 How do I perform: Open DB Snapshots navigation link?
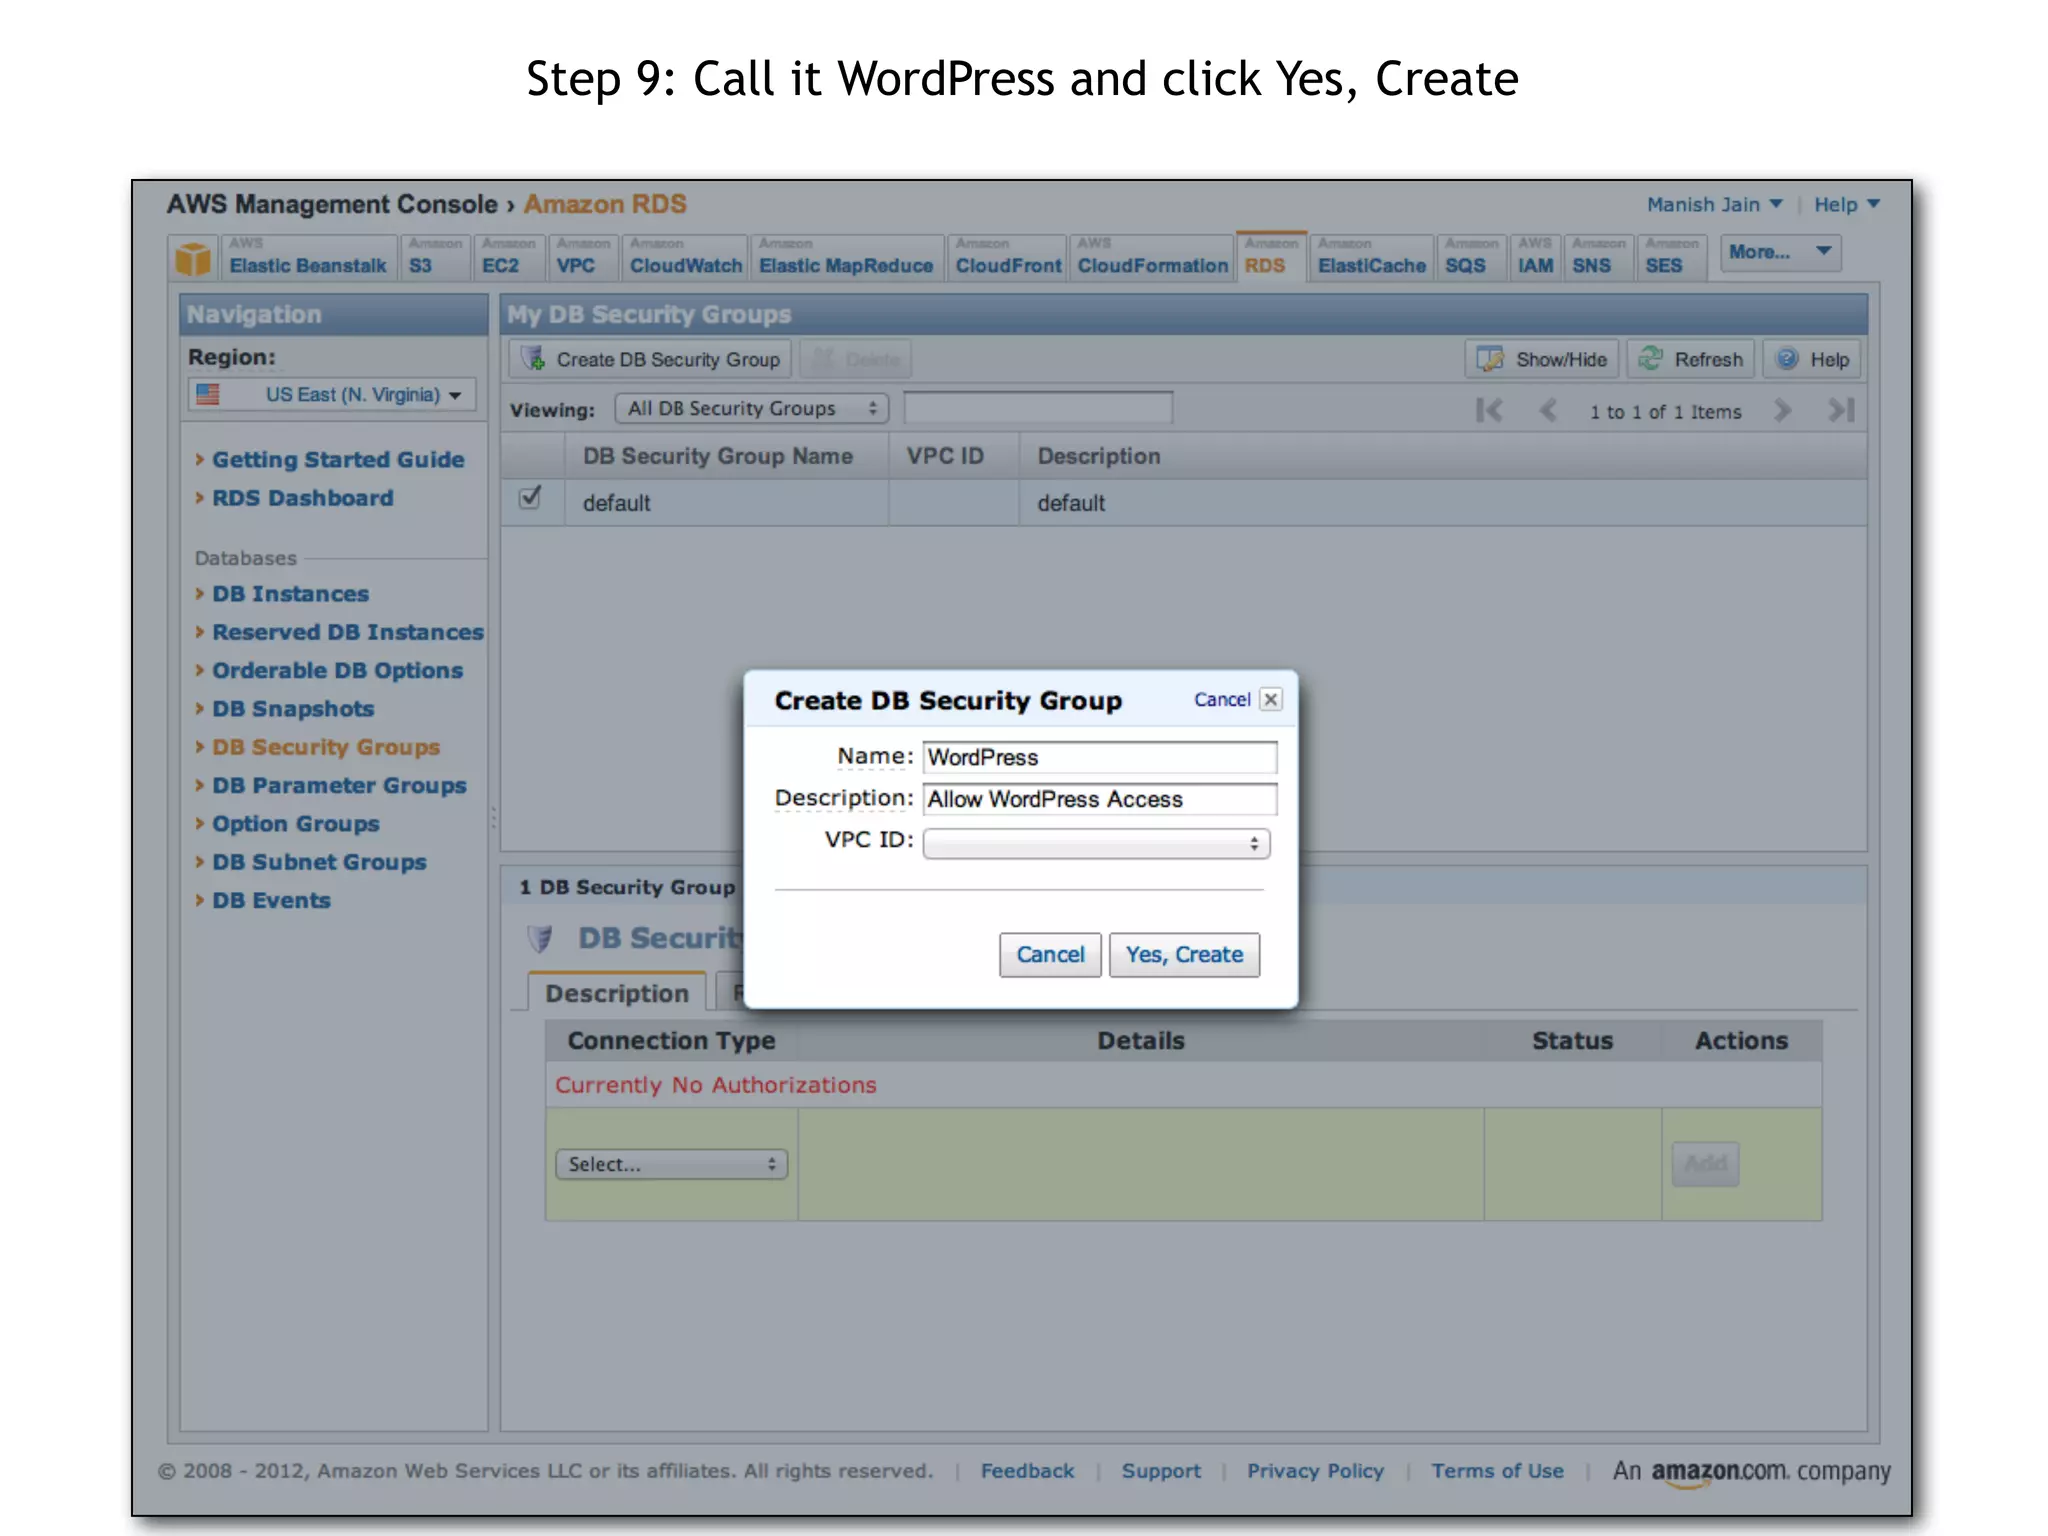coord(293,708)
